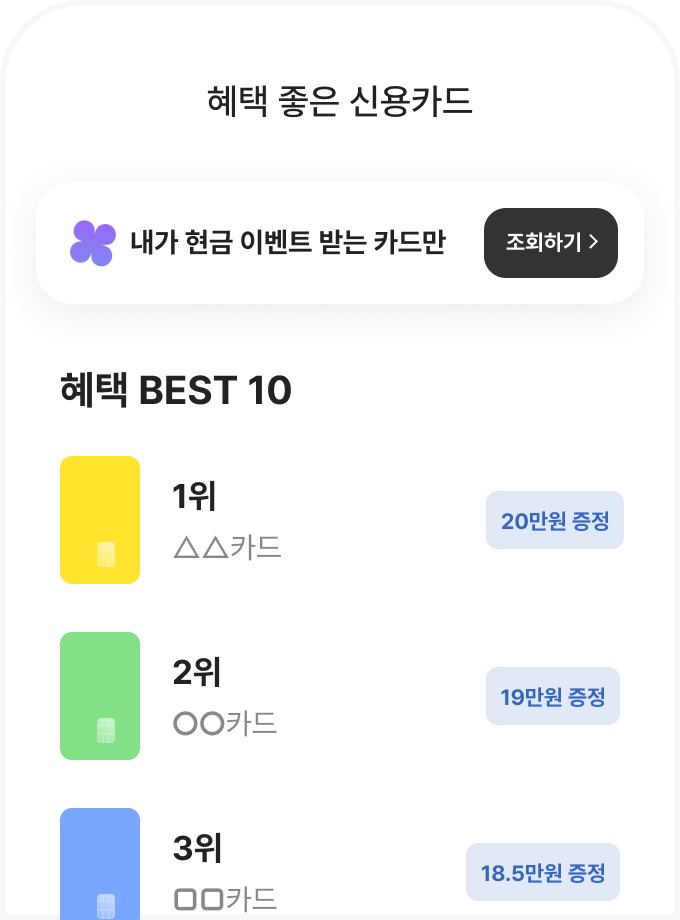The height and width of the screenshot is (920, 680).
Task: Click the chevron arrow in 조회하기 button
Action: click(x=594, y=243)
